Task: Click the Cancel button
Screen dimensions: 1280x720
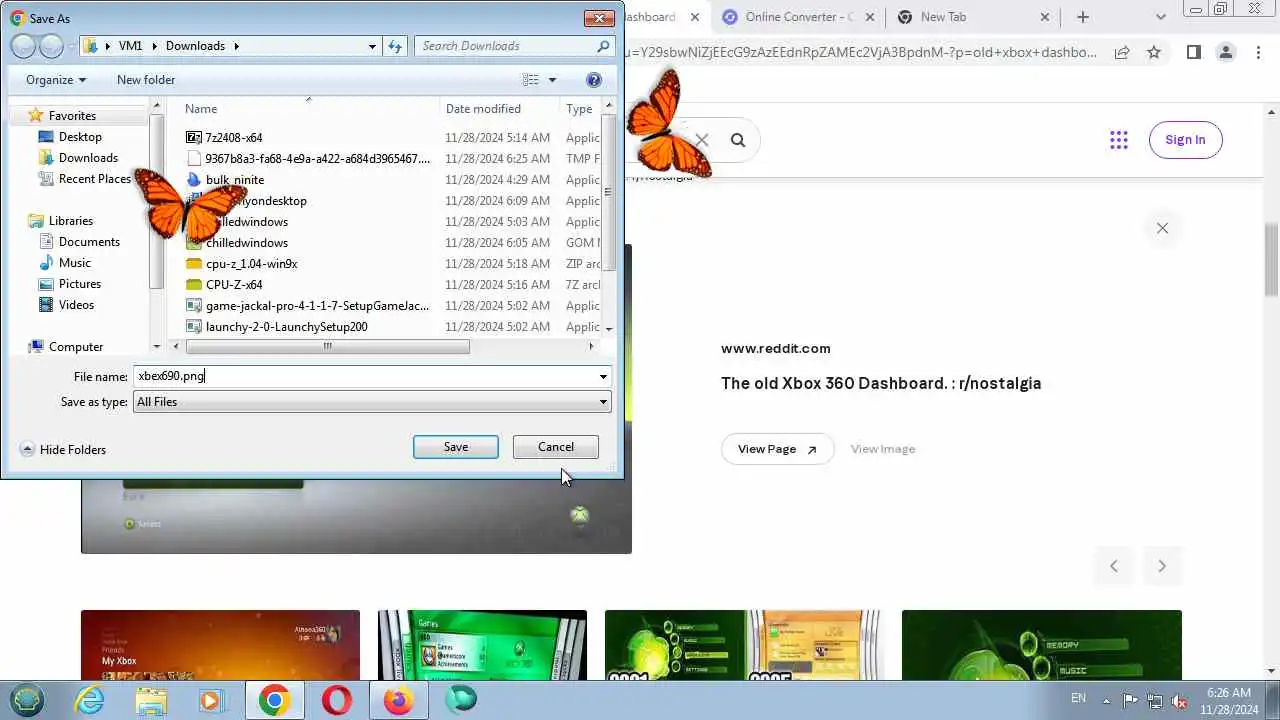Action: click(x=556, y=447)
